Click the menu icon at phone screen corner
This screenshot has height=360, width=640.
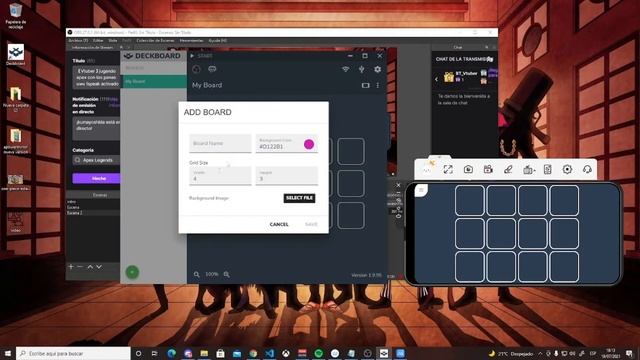(x=421, y=190)
